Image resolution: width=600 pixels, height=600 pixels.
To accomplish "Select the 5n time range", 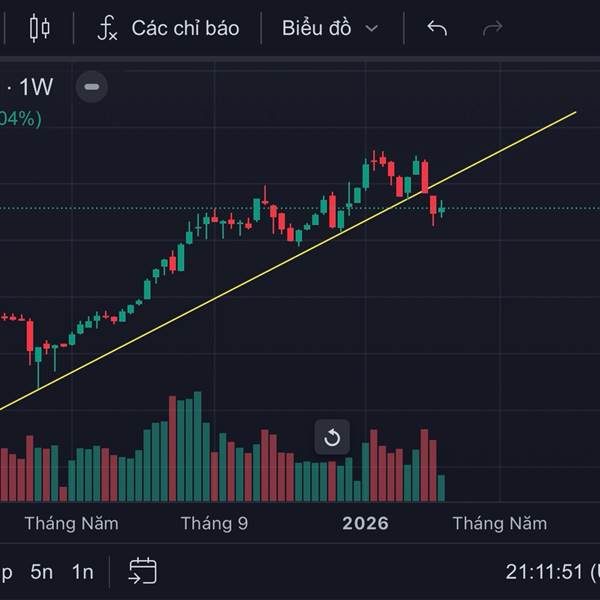I will [41, 572].
